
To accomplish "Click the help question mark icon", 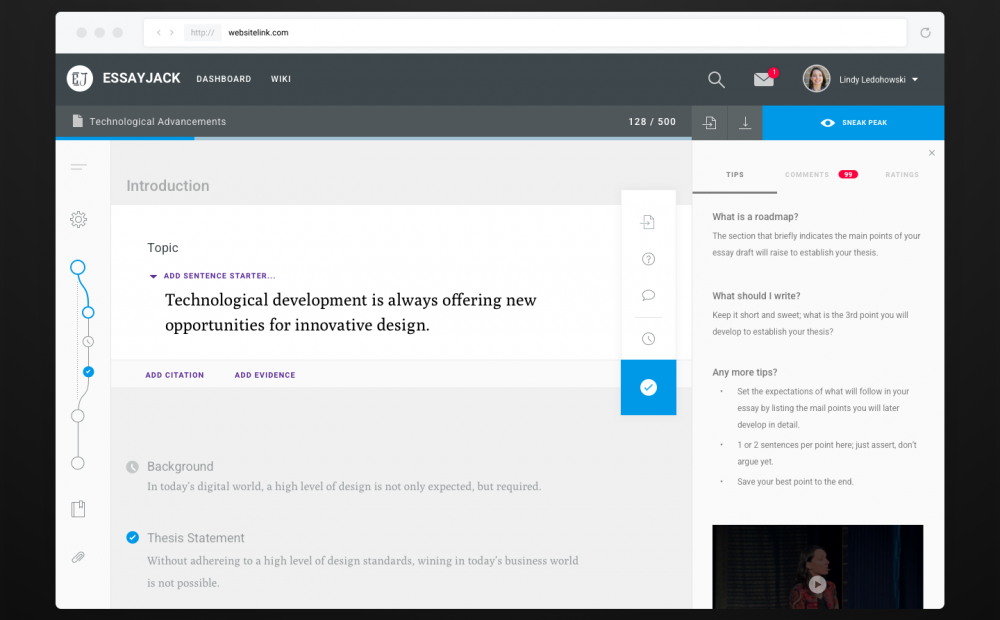I will 648,259.
